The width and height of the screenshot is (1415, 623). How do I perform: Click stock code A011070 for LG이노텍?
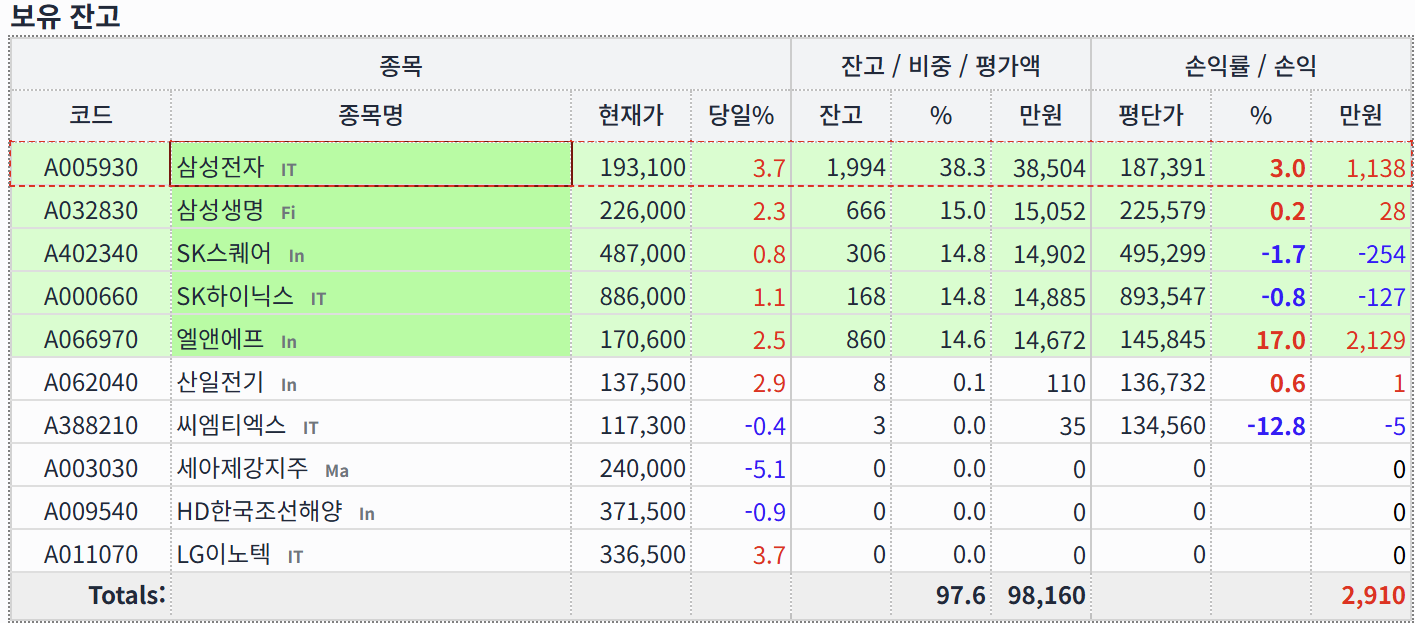pyautogui.click(x=90, y=554)
